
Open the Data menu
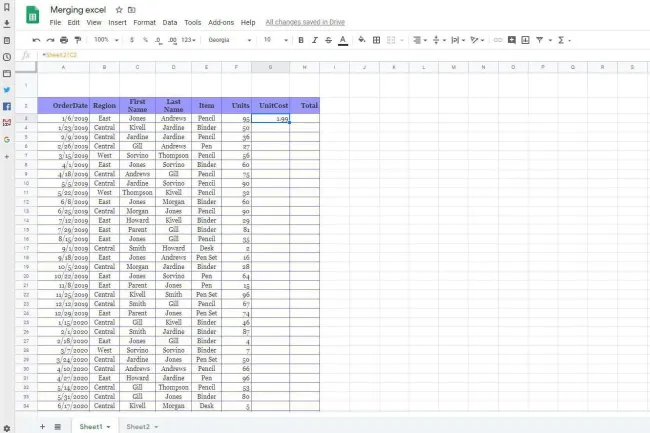coord(170,22)
